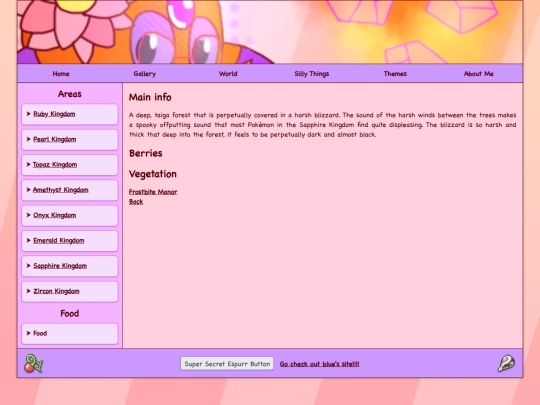Screen dimensions: 540x405
Task: Open the Onyx Kingdom link
Action: (x=54, y=215)
